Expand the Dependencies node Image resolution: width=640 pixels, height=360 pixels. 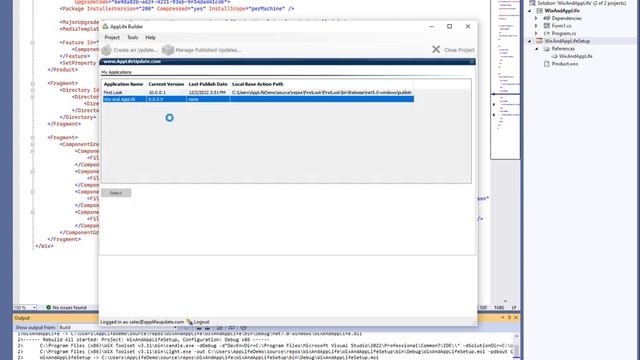536,18
